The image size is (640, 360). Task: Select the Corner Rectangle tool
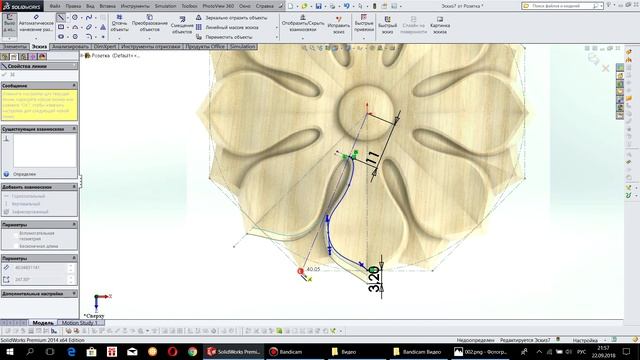pyautogui.click(x=61, y=27)
